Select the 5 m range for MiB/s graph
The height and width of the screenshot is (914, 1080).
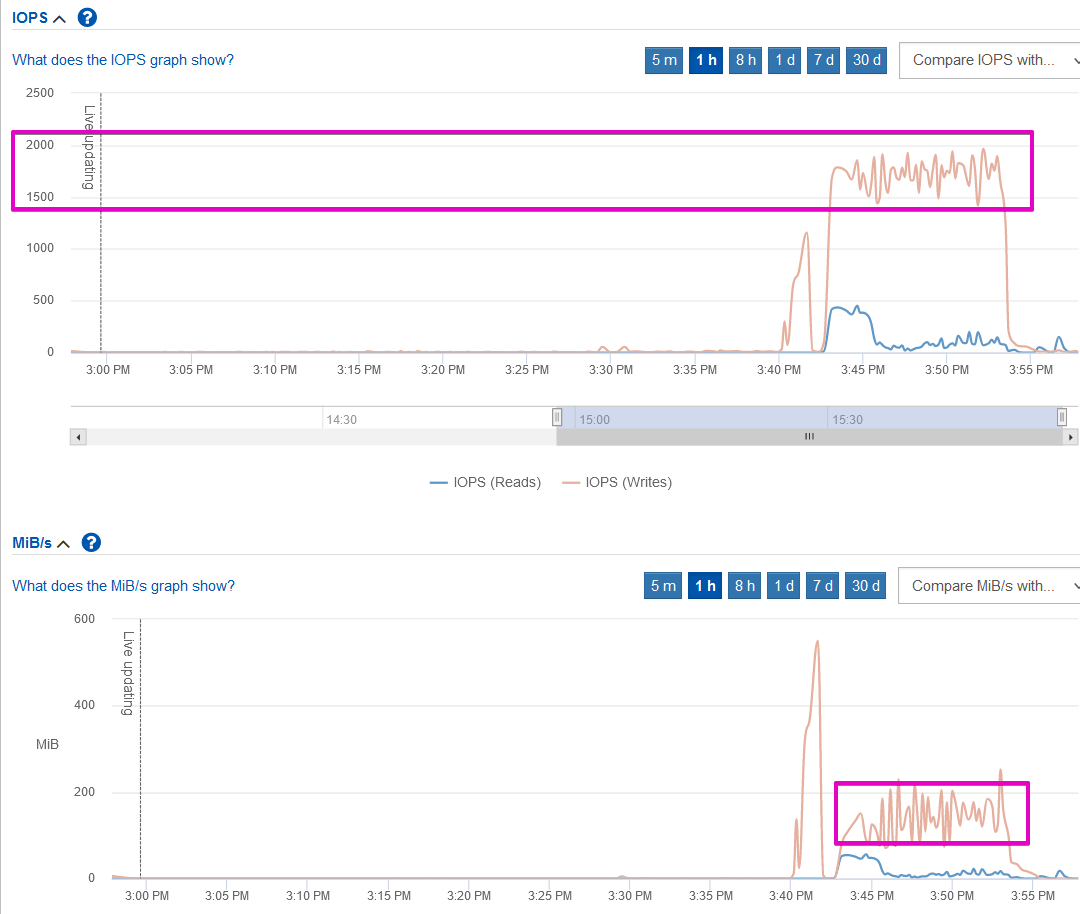pyautogui.click(x=663, y=585)
